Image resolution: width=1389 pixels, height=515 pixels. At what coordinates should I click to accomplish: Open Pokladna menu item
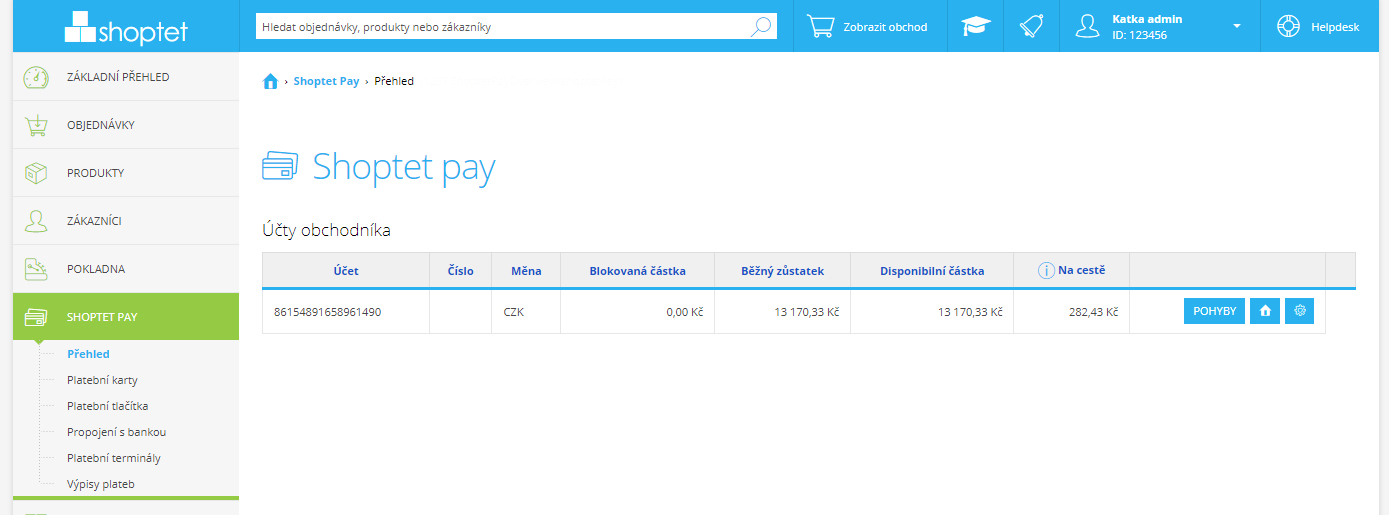[x=126, y=269]
